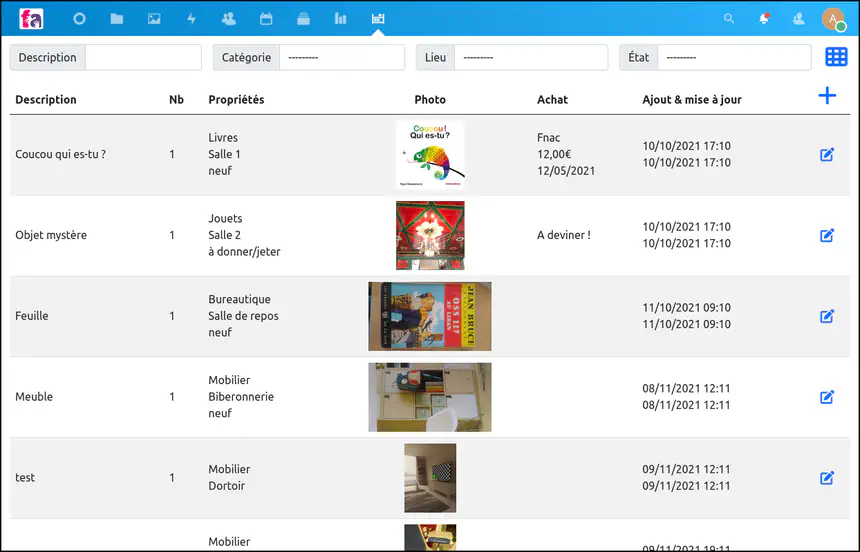Screen dimensions: 860x552
Task: Click the lightning bolt activity icon
Action: [x=191, y=19]
